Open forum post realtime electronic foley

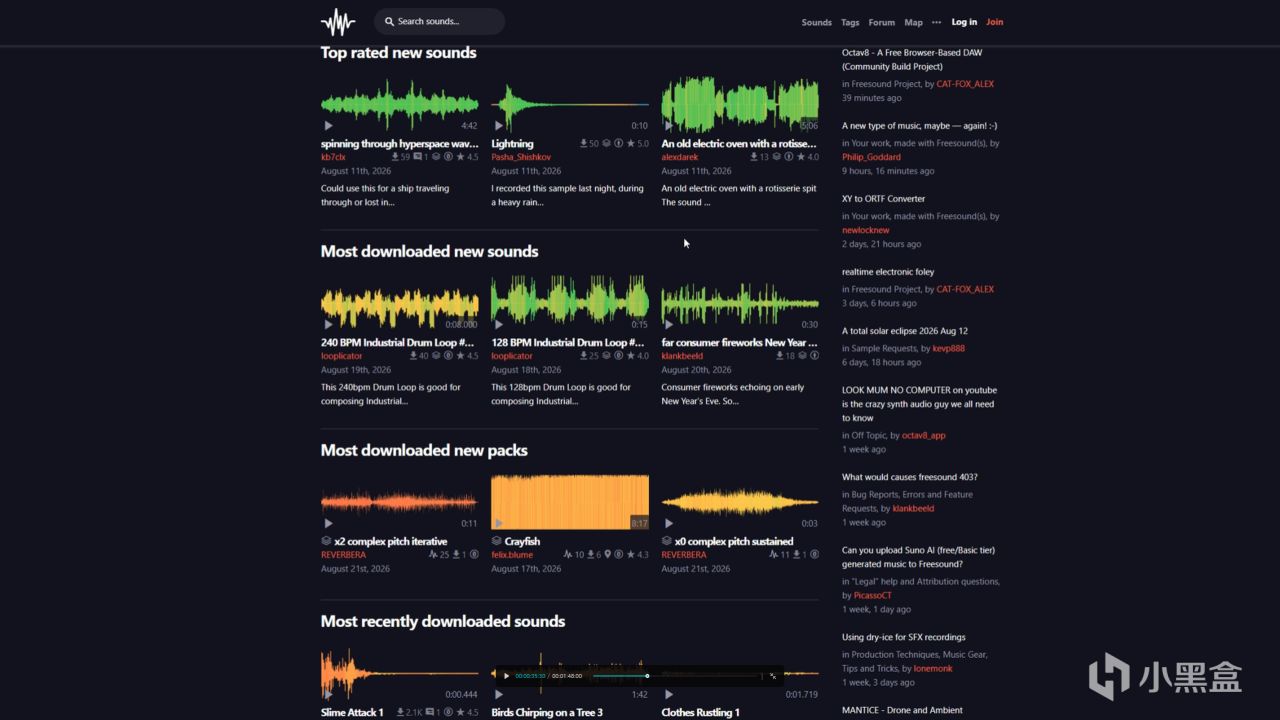tap(888, 272)
